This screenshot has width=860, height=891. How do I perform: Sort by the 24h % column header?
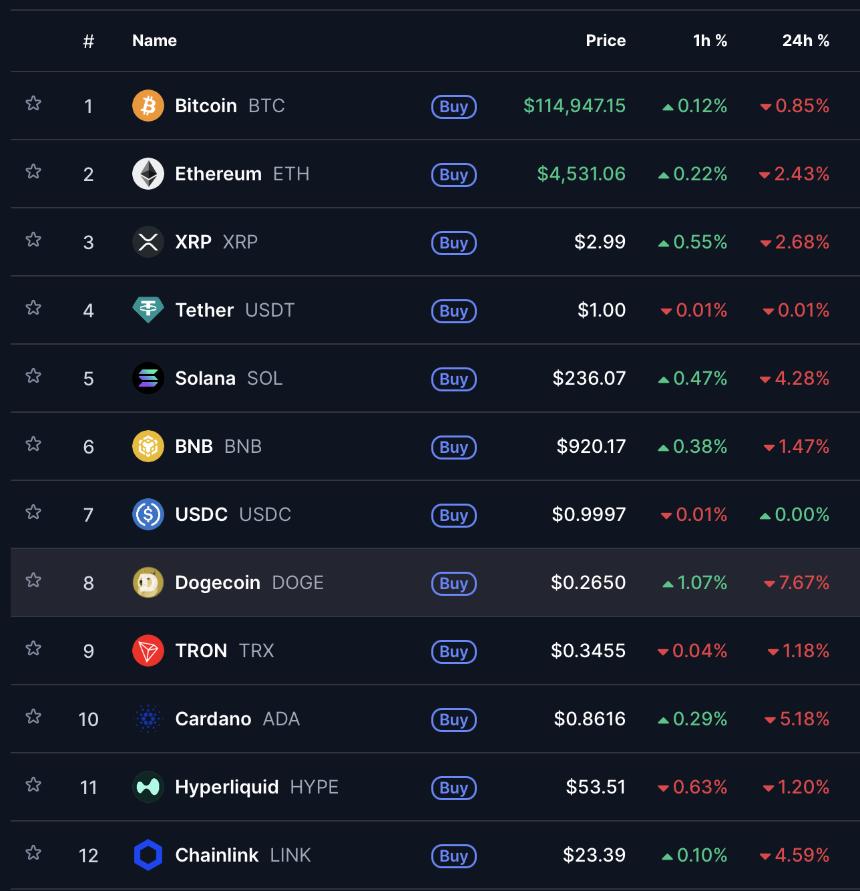pos(805,40)
